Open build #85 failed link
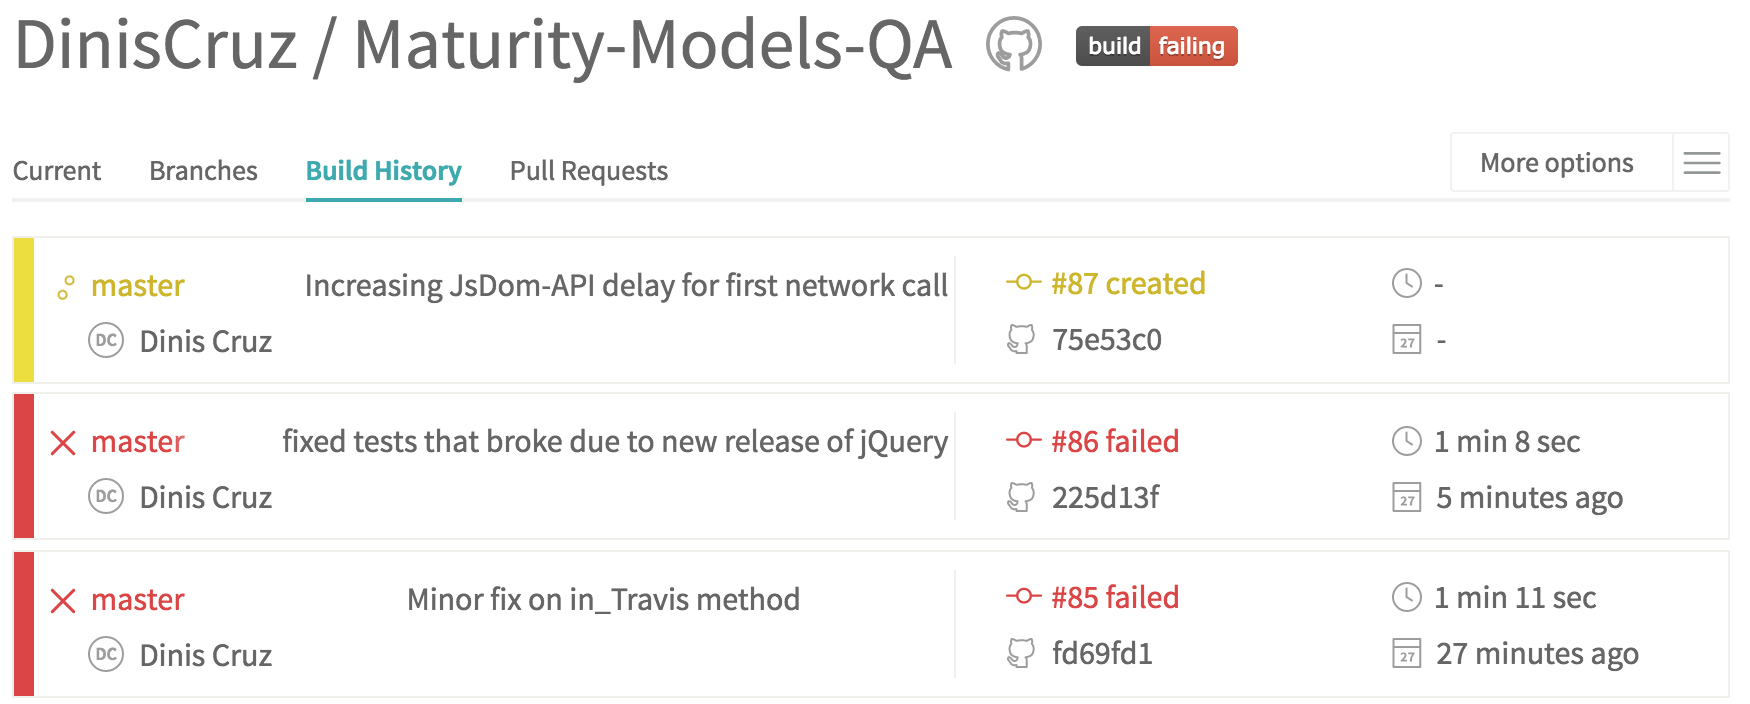1750x704 pixels. pos(1114,597)
